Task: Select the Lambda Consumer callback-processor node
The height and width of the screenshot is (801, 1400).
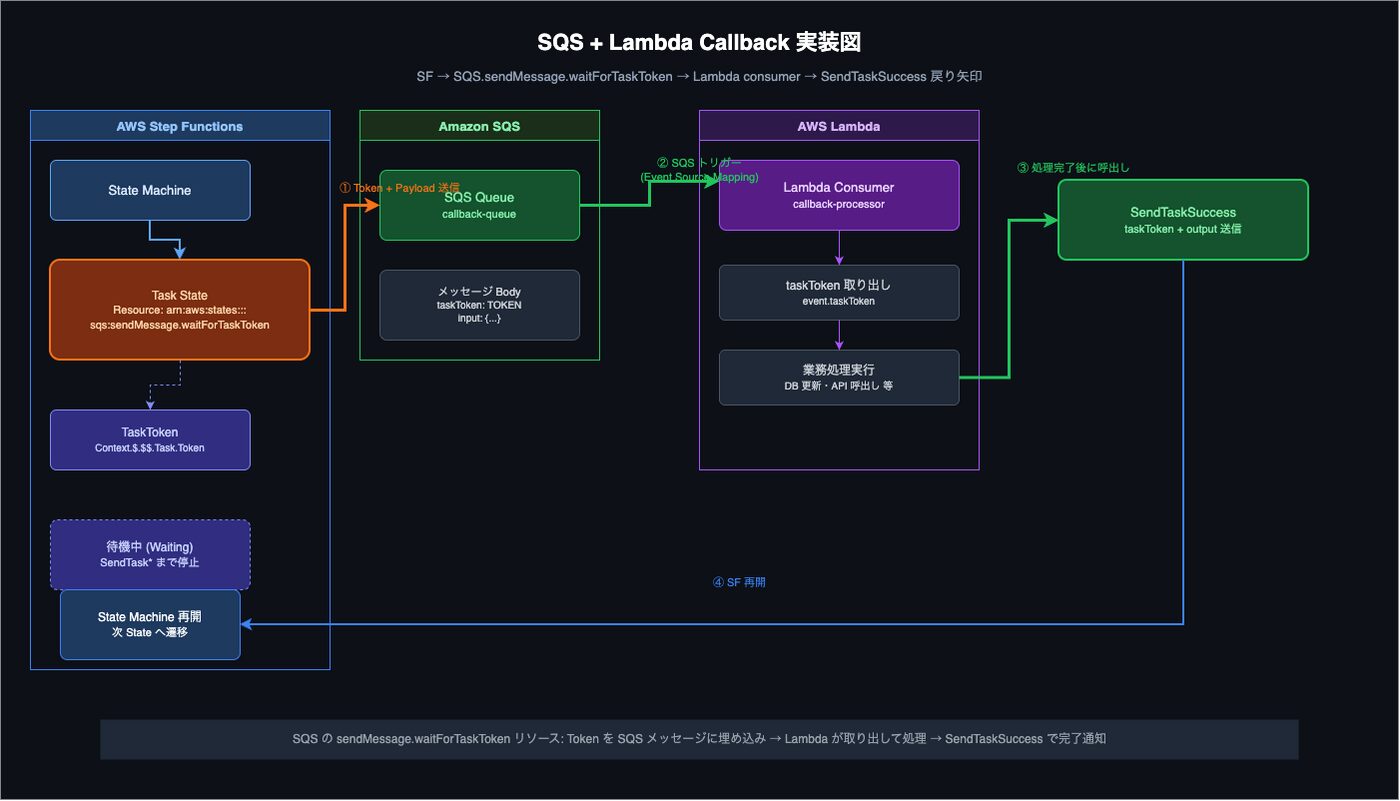Action: 839,195
